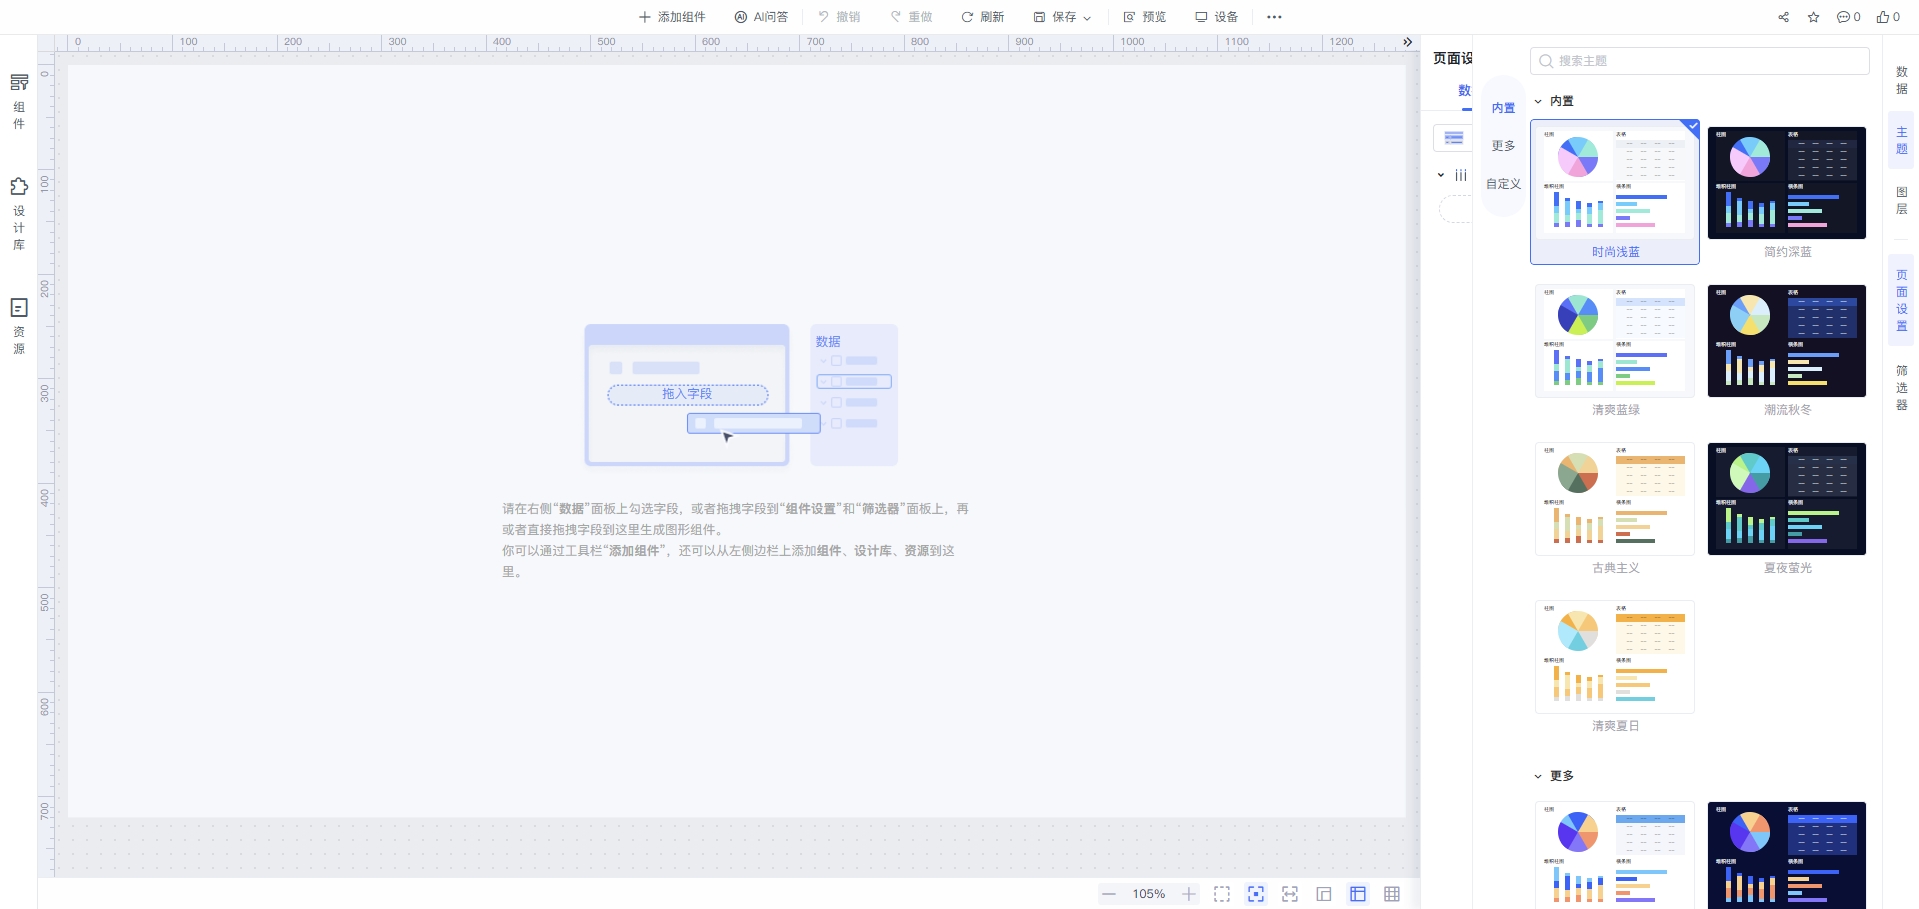
Task: Click the dashed-square selection icon
Action: tap(1222, 894)
